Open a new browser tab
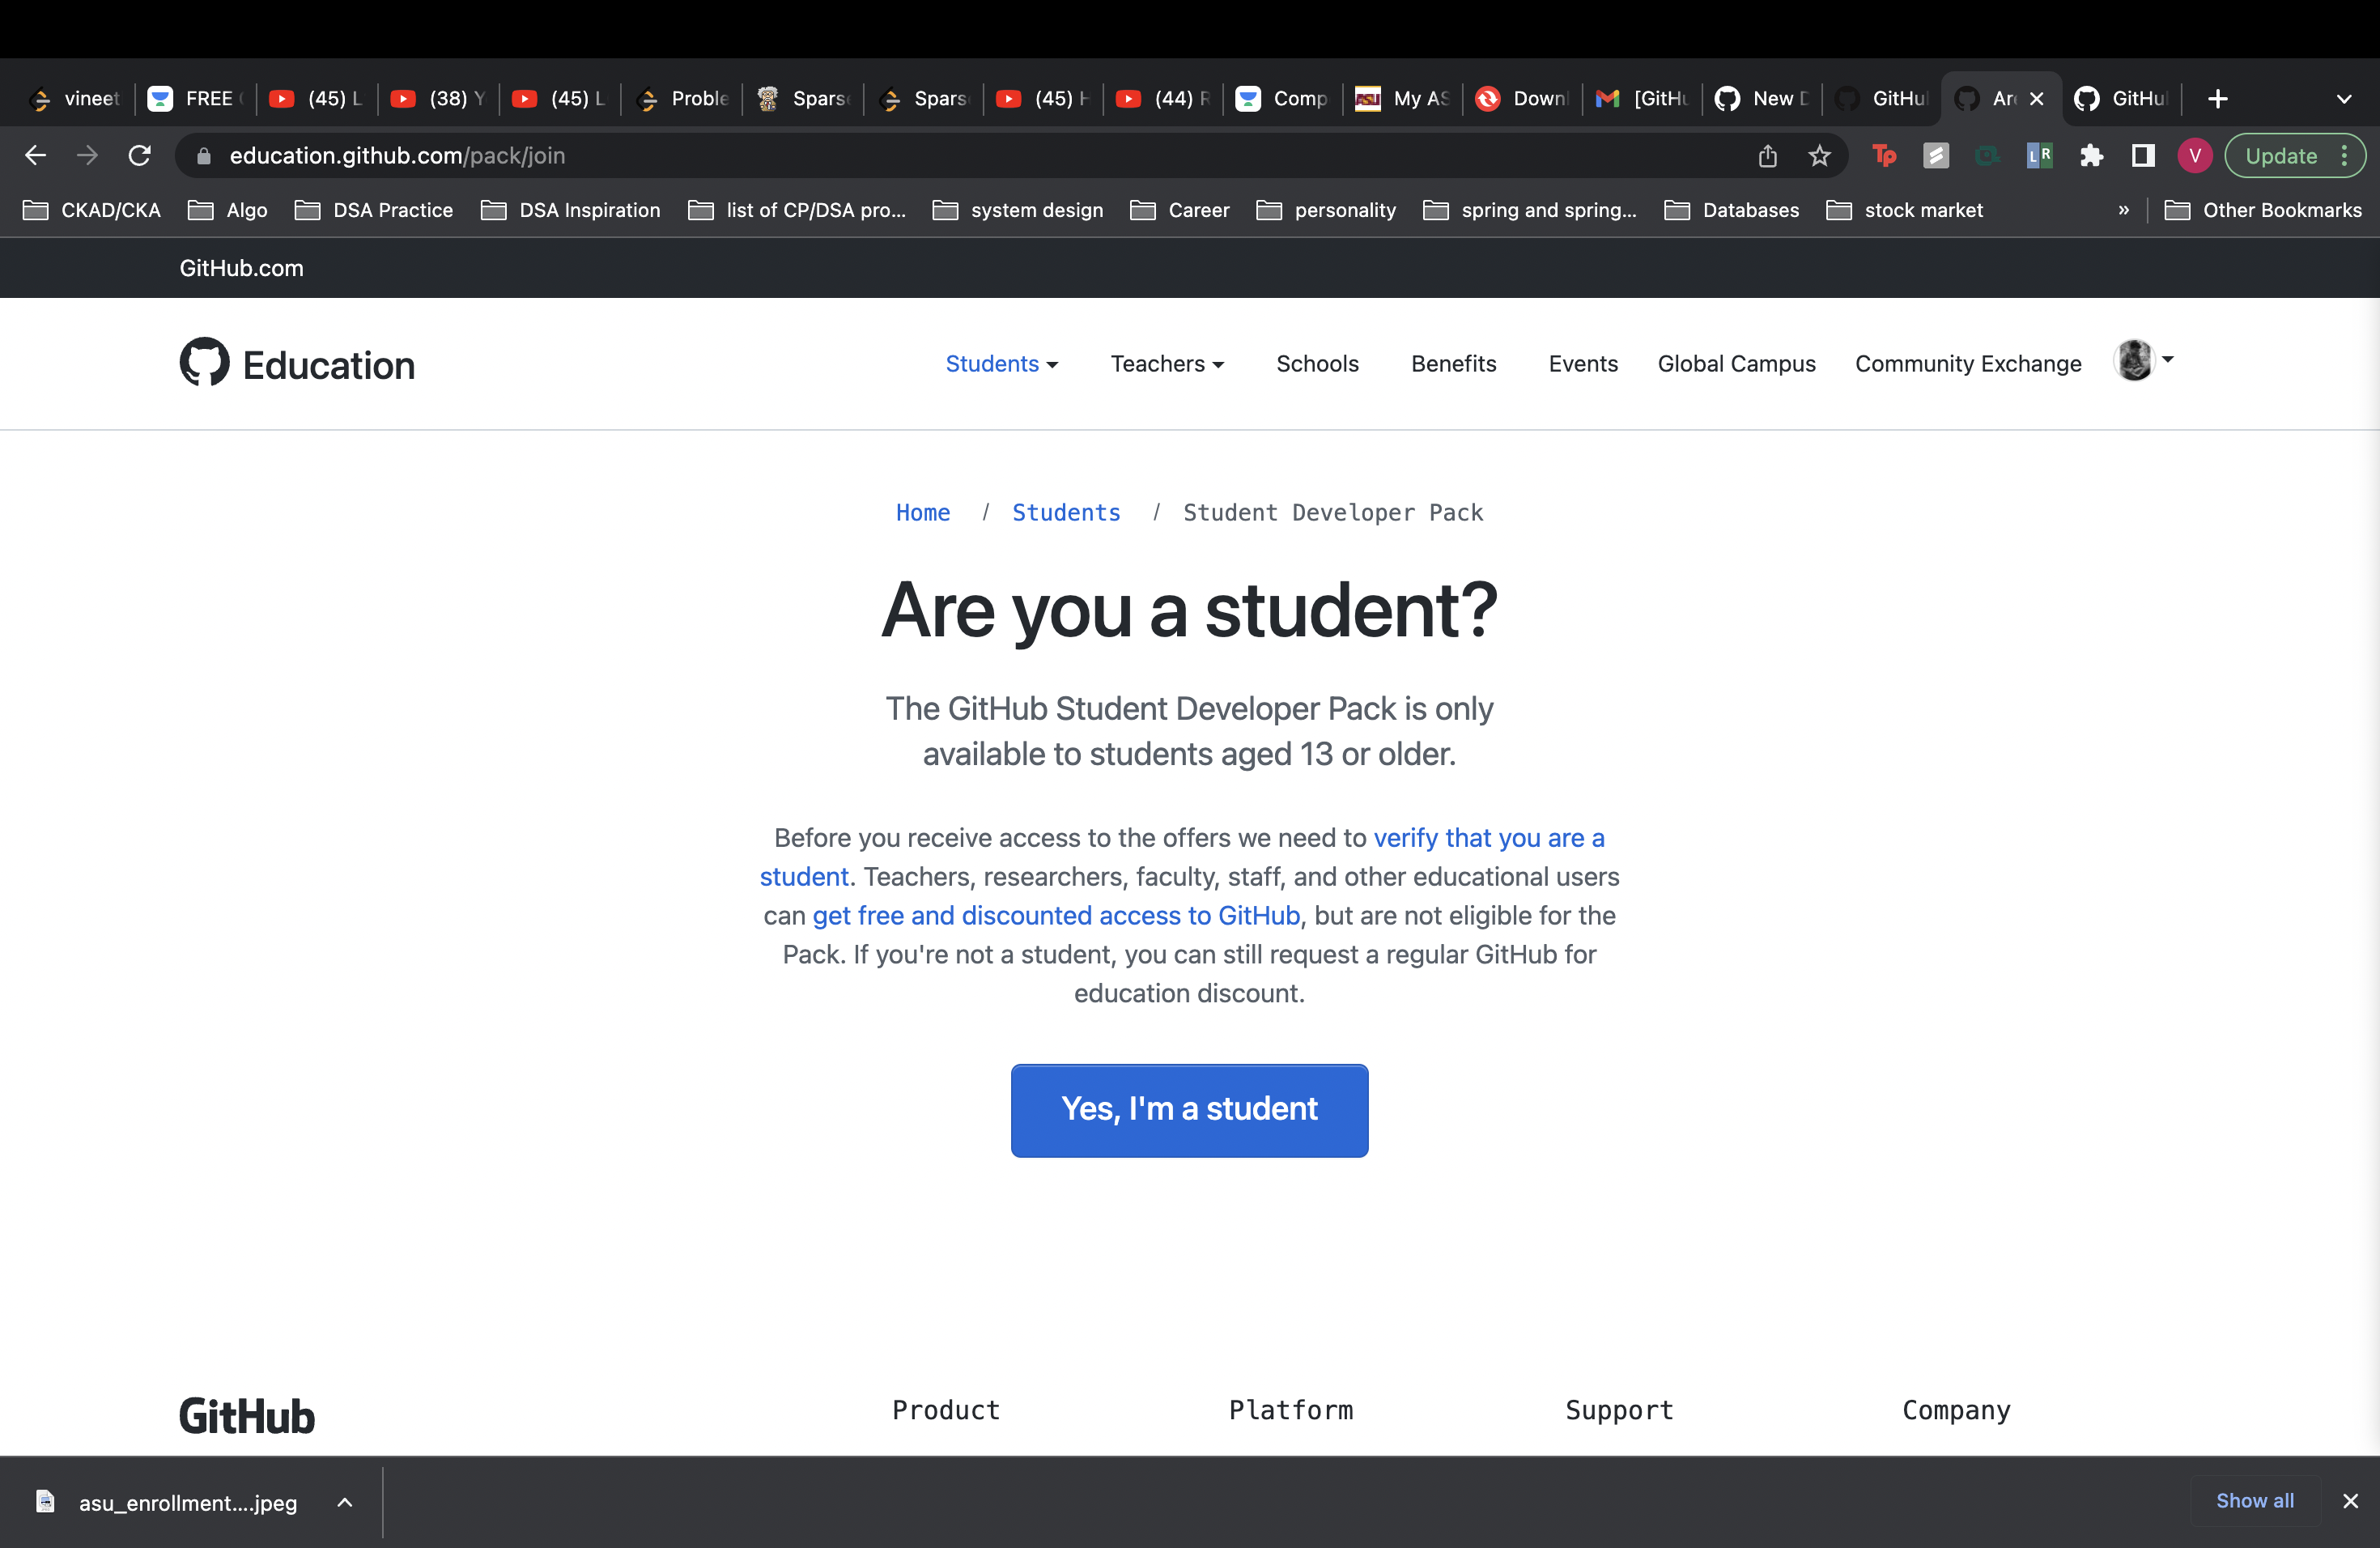Viewport: 2380px width, 1548px height. coord(2217,98)
